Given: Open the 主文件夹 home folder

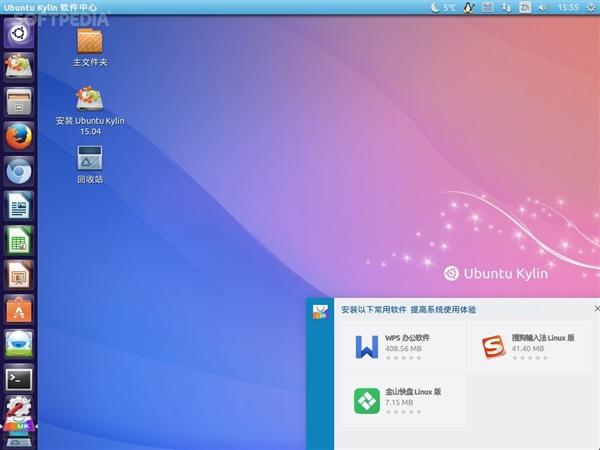Looking at the screenshot, I should pyautogui.click(x=90, y=42).
